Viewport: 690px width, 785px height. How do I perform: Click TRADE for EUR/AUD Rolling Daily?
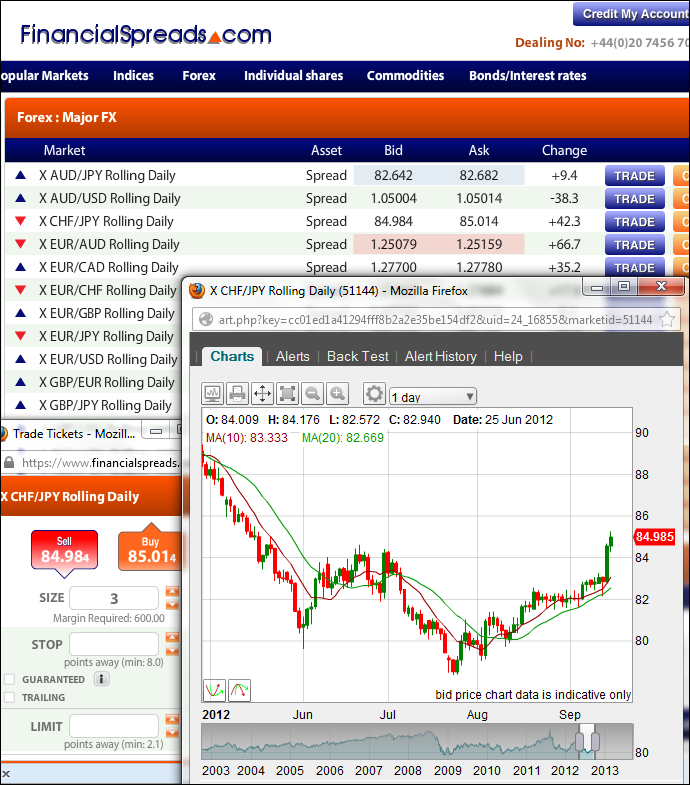634,245
